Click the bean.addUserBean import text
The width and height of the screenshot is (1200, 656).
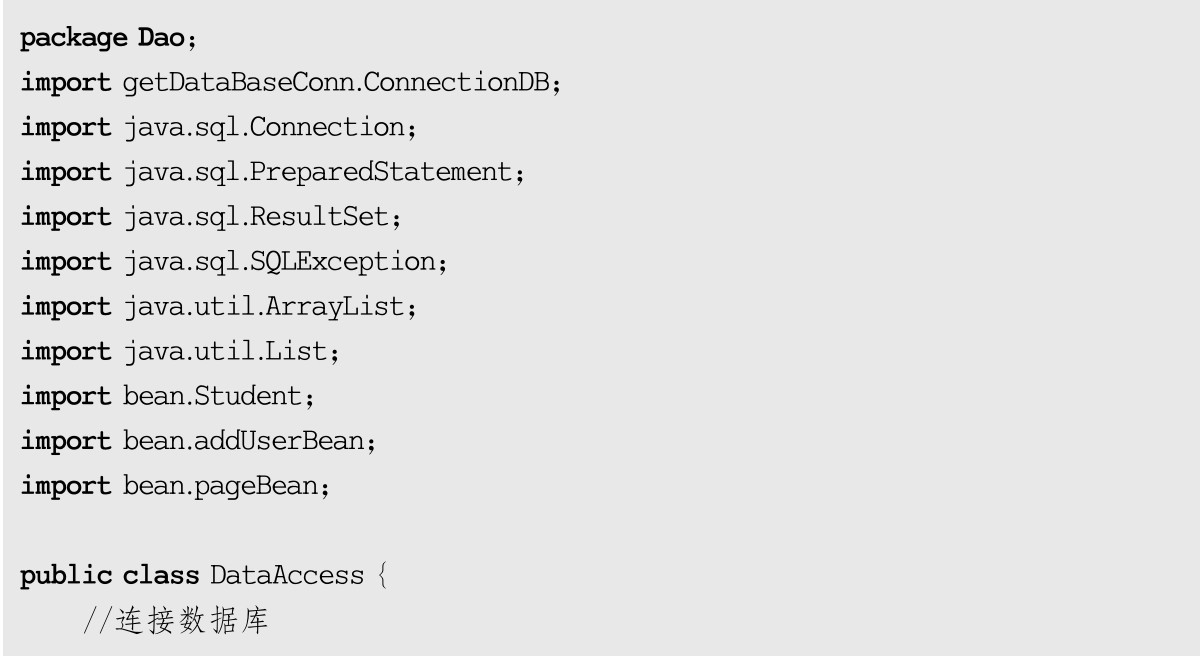point(243,441)
